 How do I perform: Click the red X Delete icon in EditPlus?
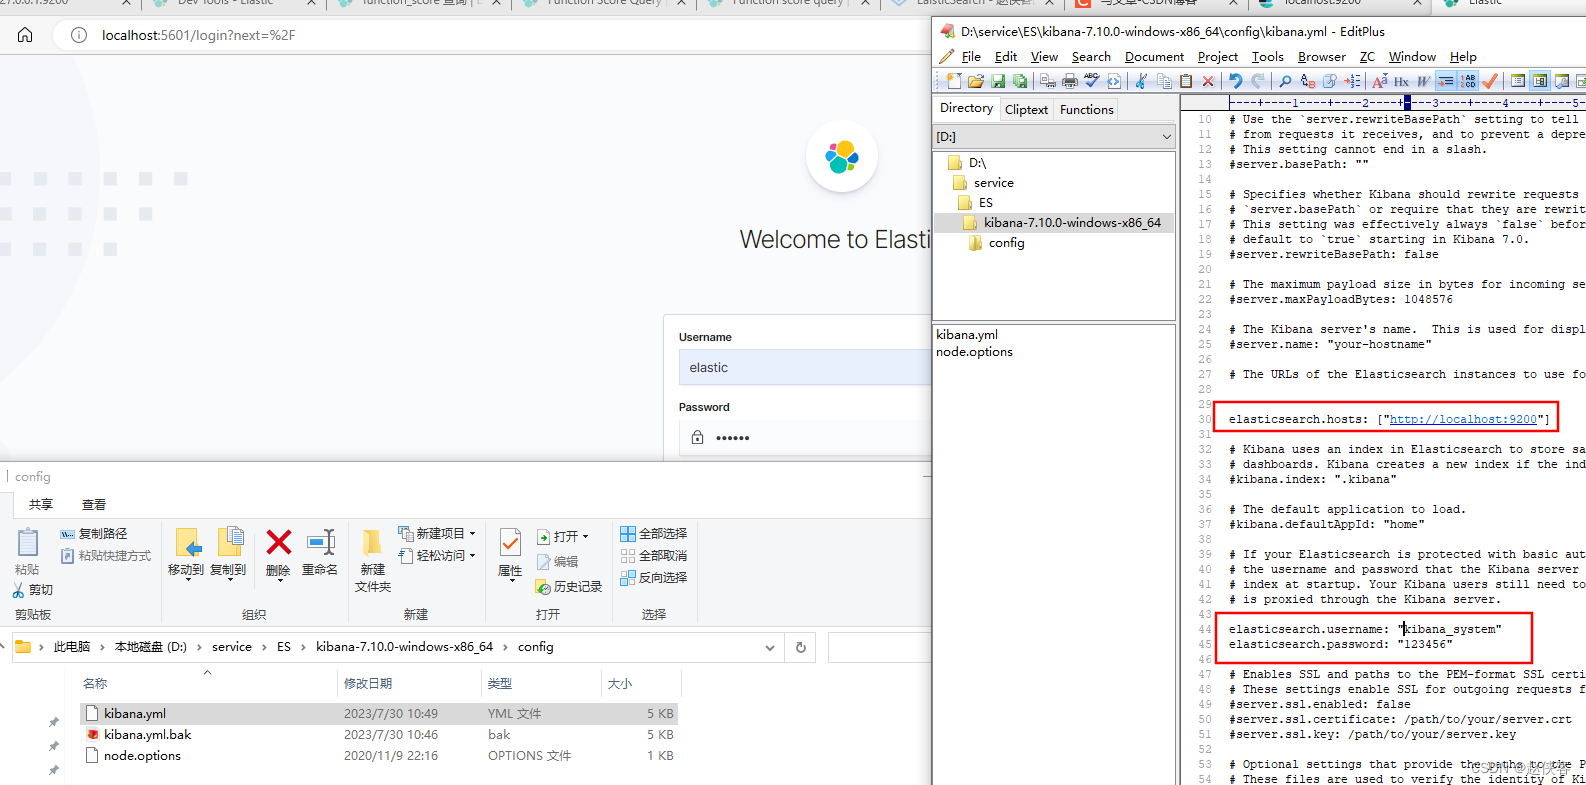tap(1208, 81)
